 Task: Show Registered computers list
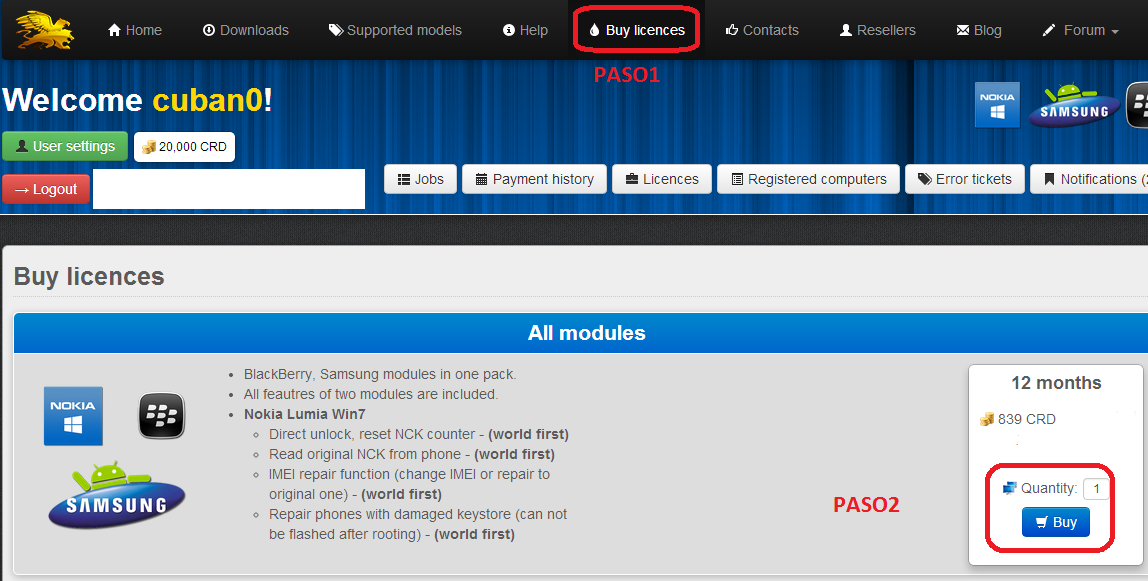point(808,179)
